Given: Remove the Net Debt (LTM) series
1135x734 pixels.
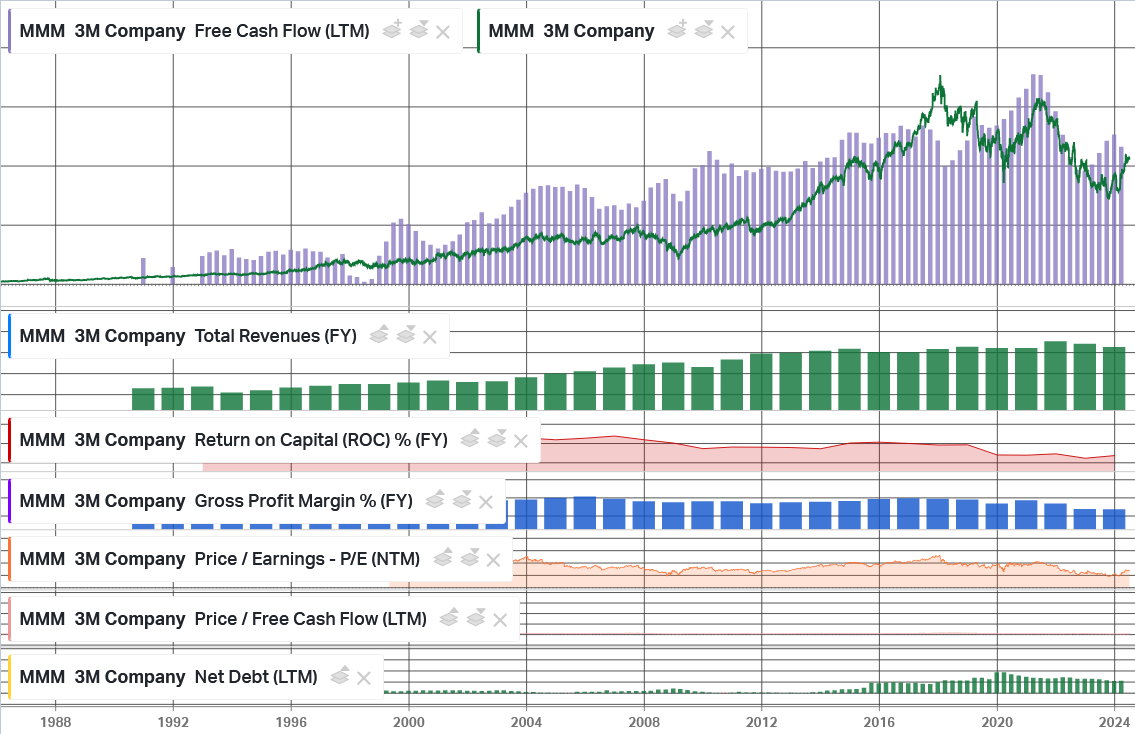Looking at the screenshot, I should [x=364, y=678].
